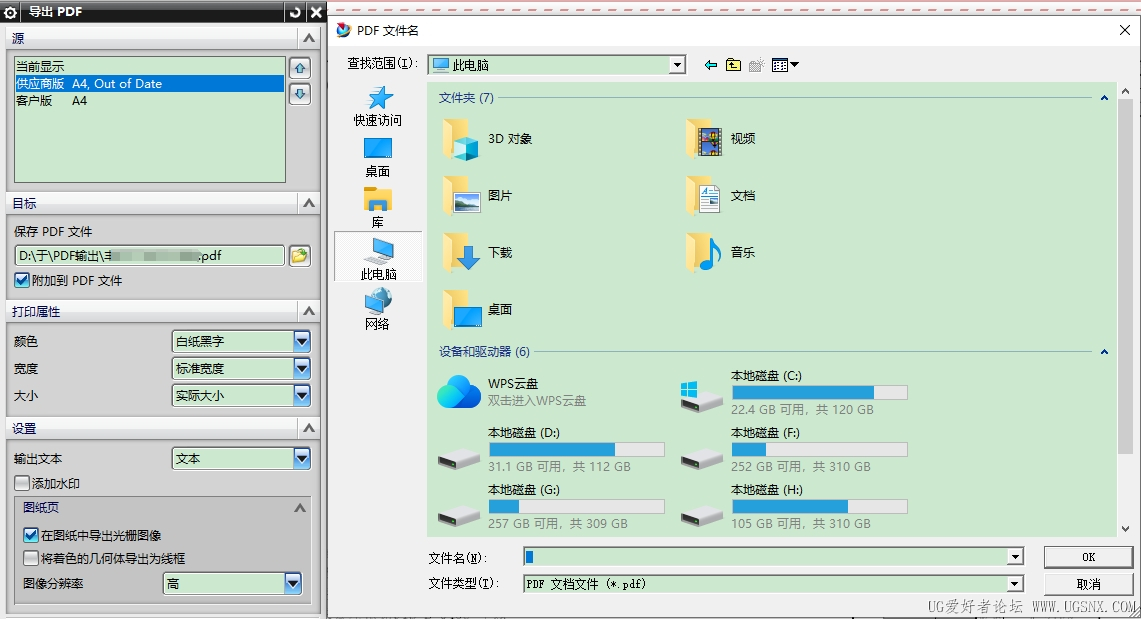Toggle 附加到 PDF 文件 checkbox
Image resolution: width=1141 pixels, height=619 pixels.
pyautogui.click(x=22, y=280)
